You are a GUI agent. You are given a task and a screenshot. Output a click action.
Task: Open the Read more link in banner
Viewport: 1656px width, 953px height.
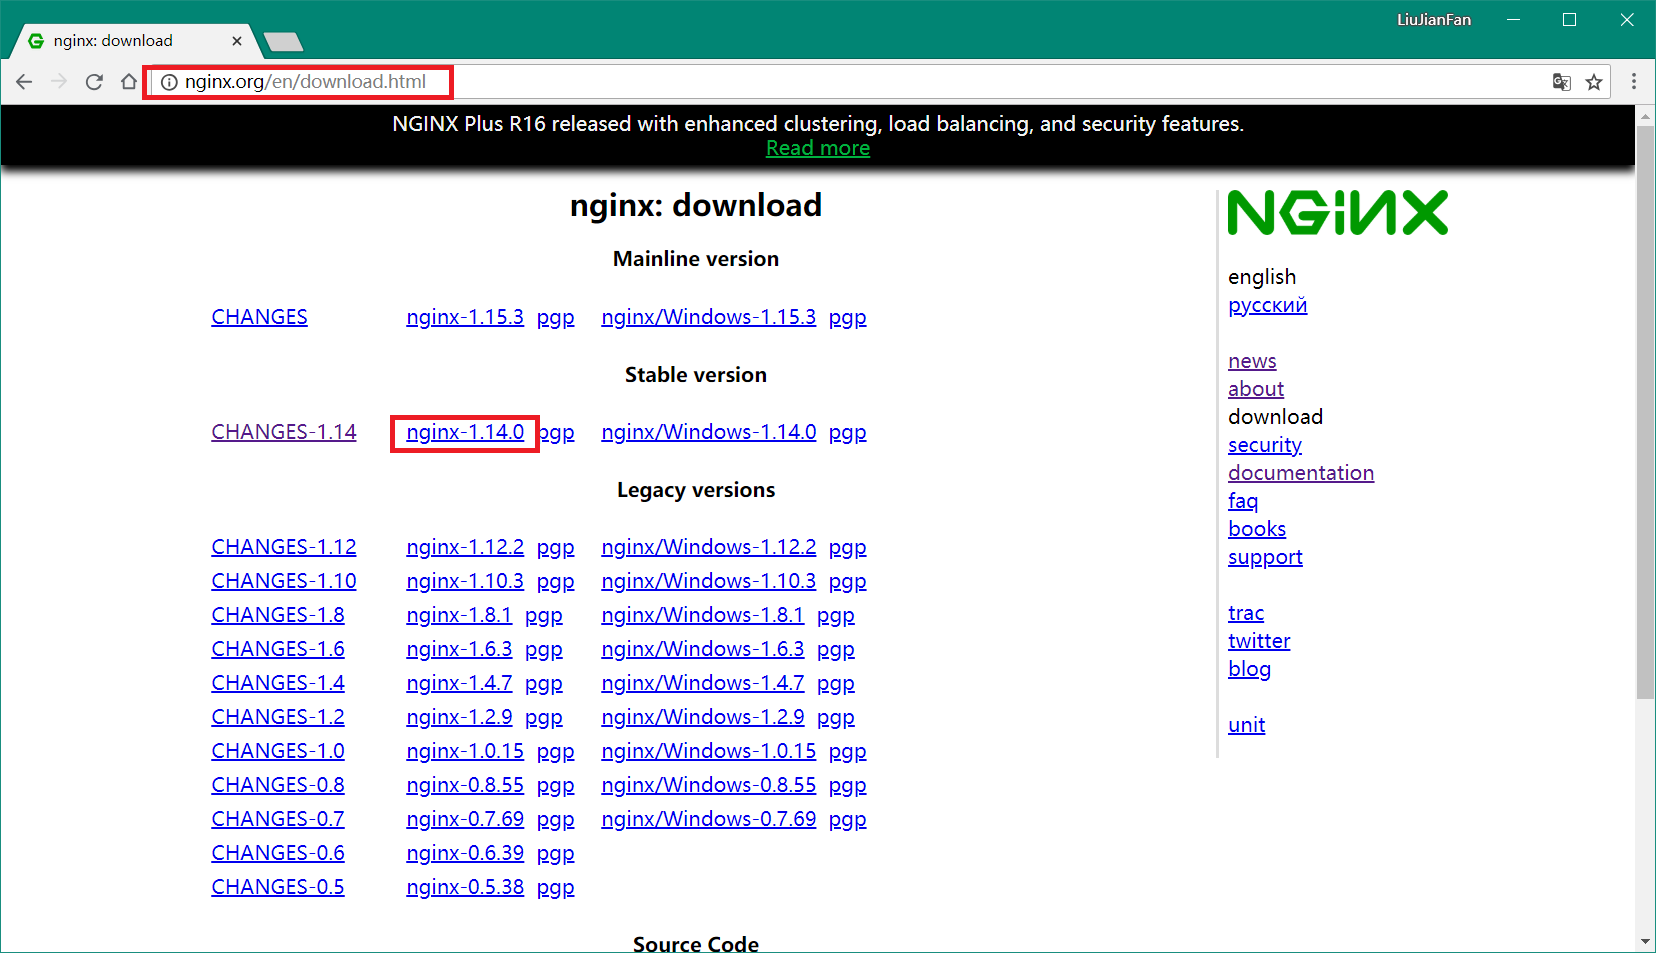click(x=818, y=148)
